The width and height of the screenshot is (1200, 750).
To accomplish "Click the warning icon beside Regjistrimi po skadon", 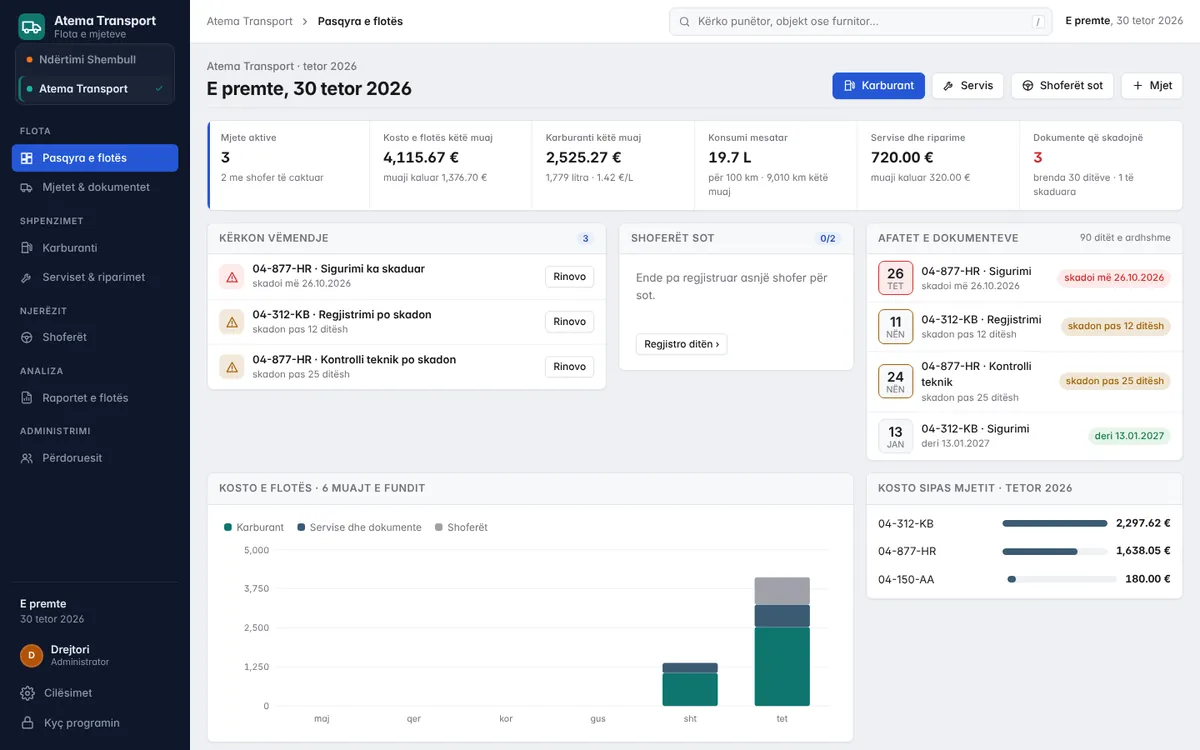I will 232,322.
